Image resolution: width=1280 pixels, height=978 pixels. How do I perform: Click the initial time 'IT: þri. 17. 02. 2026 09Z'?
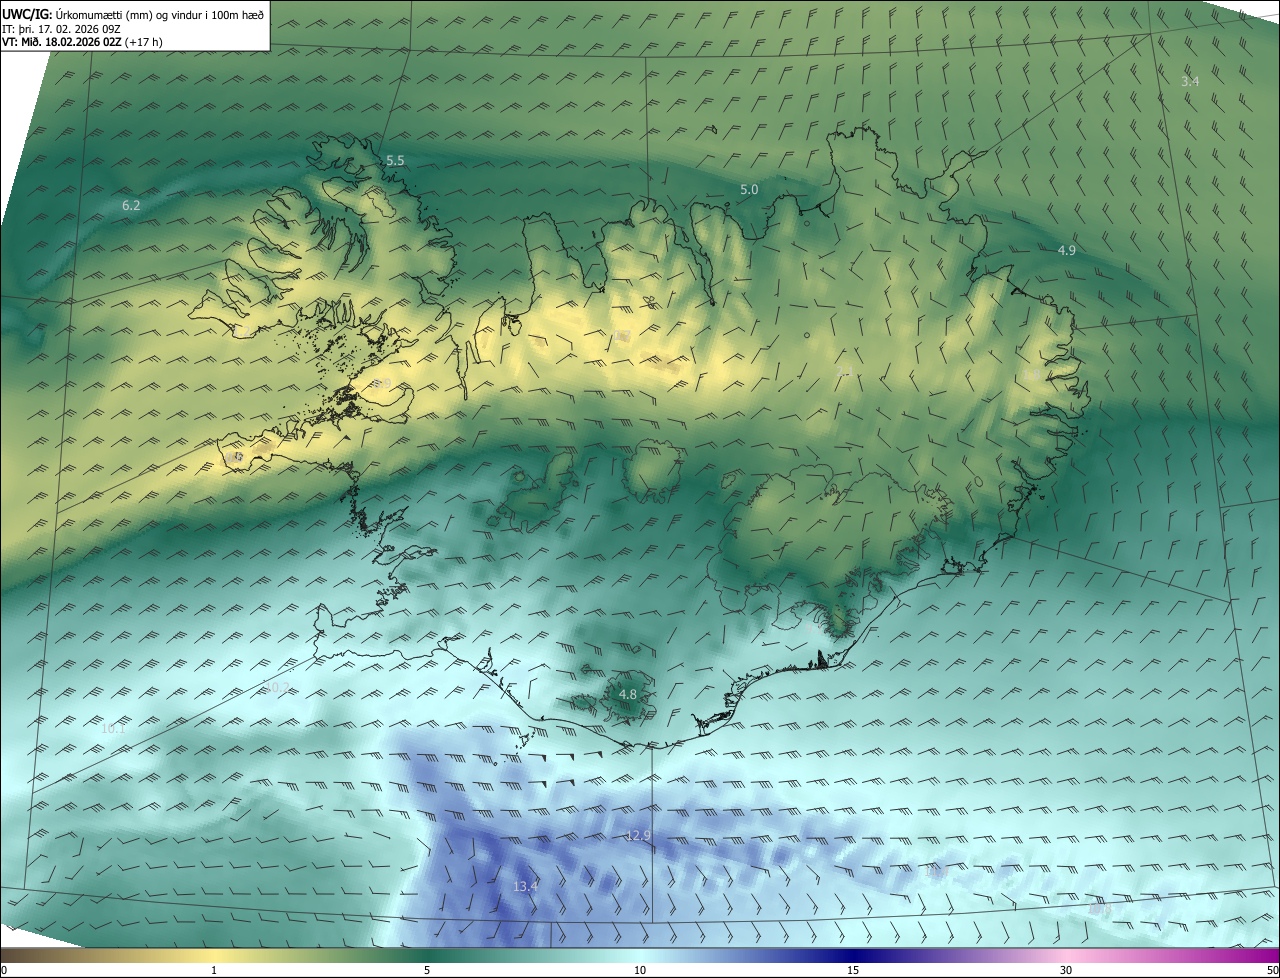coord(61,29)
